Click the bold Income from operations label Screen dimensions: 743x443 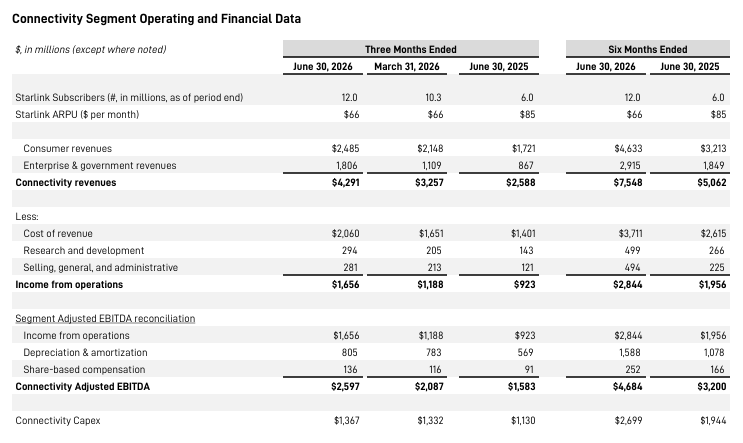click(69, 285)
